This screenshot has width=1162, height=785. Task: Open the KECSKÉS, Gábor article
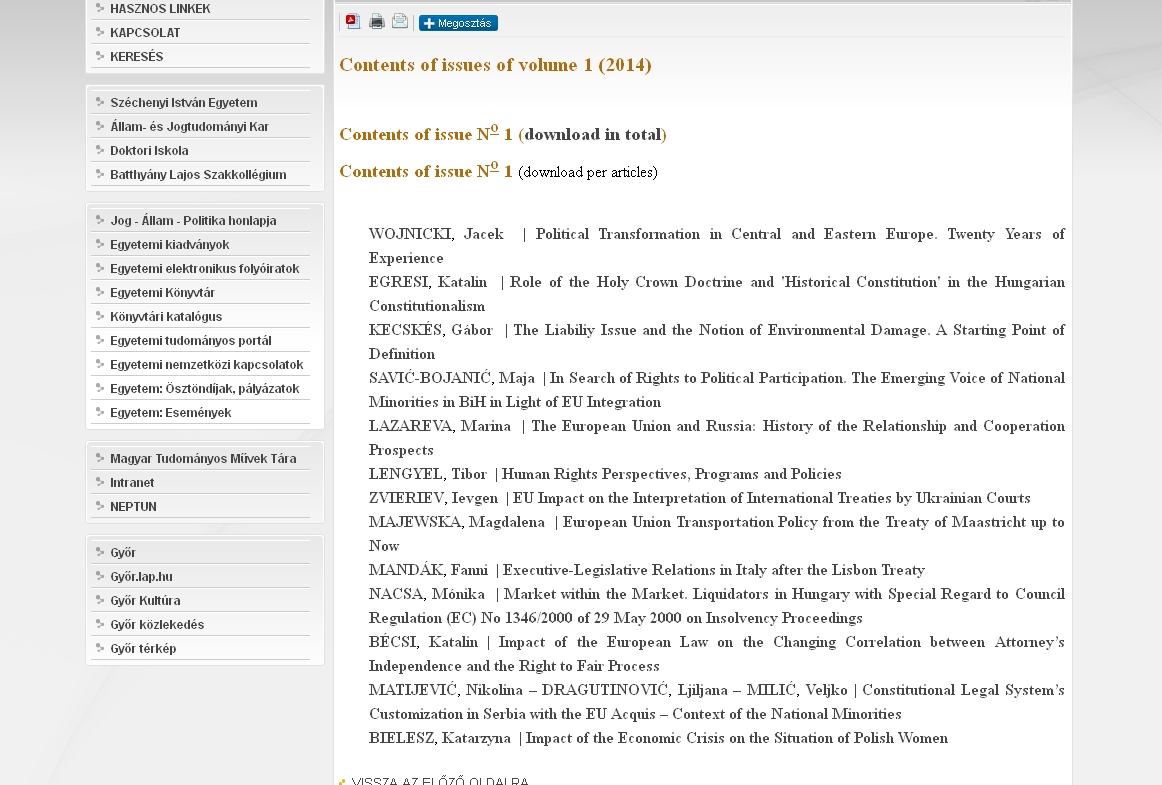click(717, 342)
